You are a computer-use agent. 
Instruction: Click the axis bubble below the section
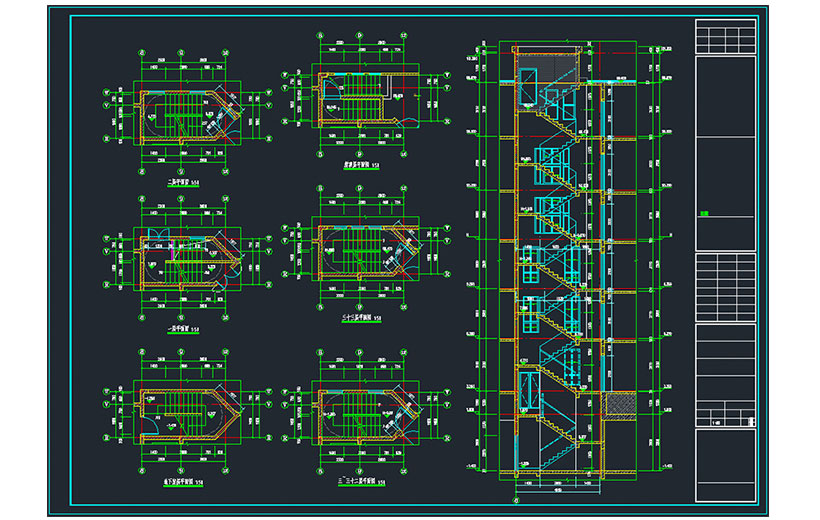[516, 500]
